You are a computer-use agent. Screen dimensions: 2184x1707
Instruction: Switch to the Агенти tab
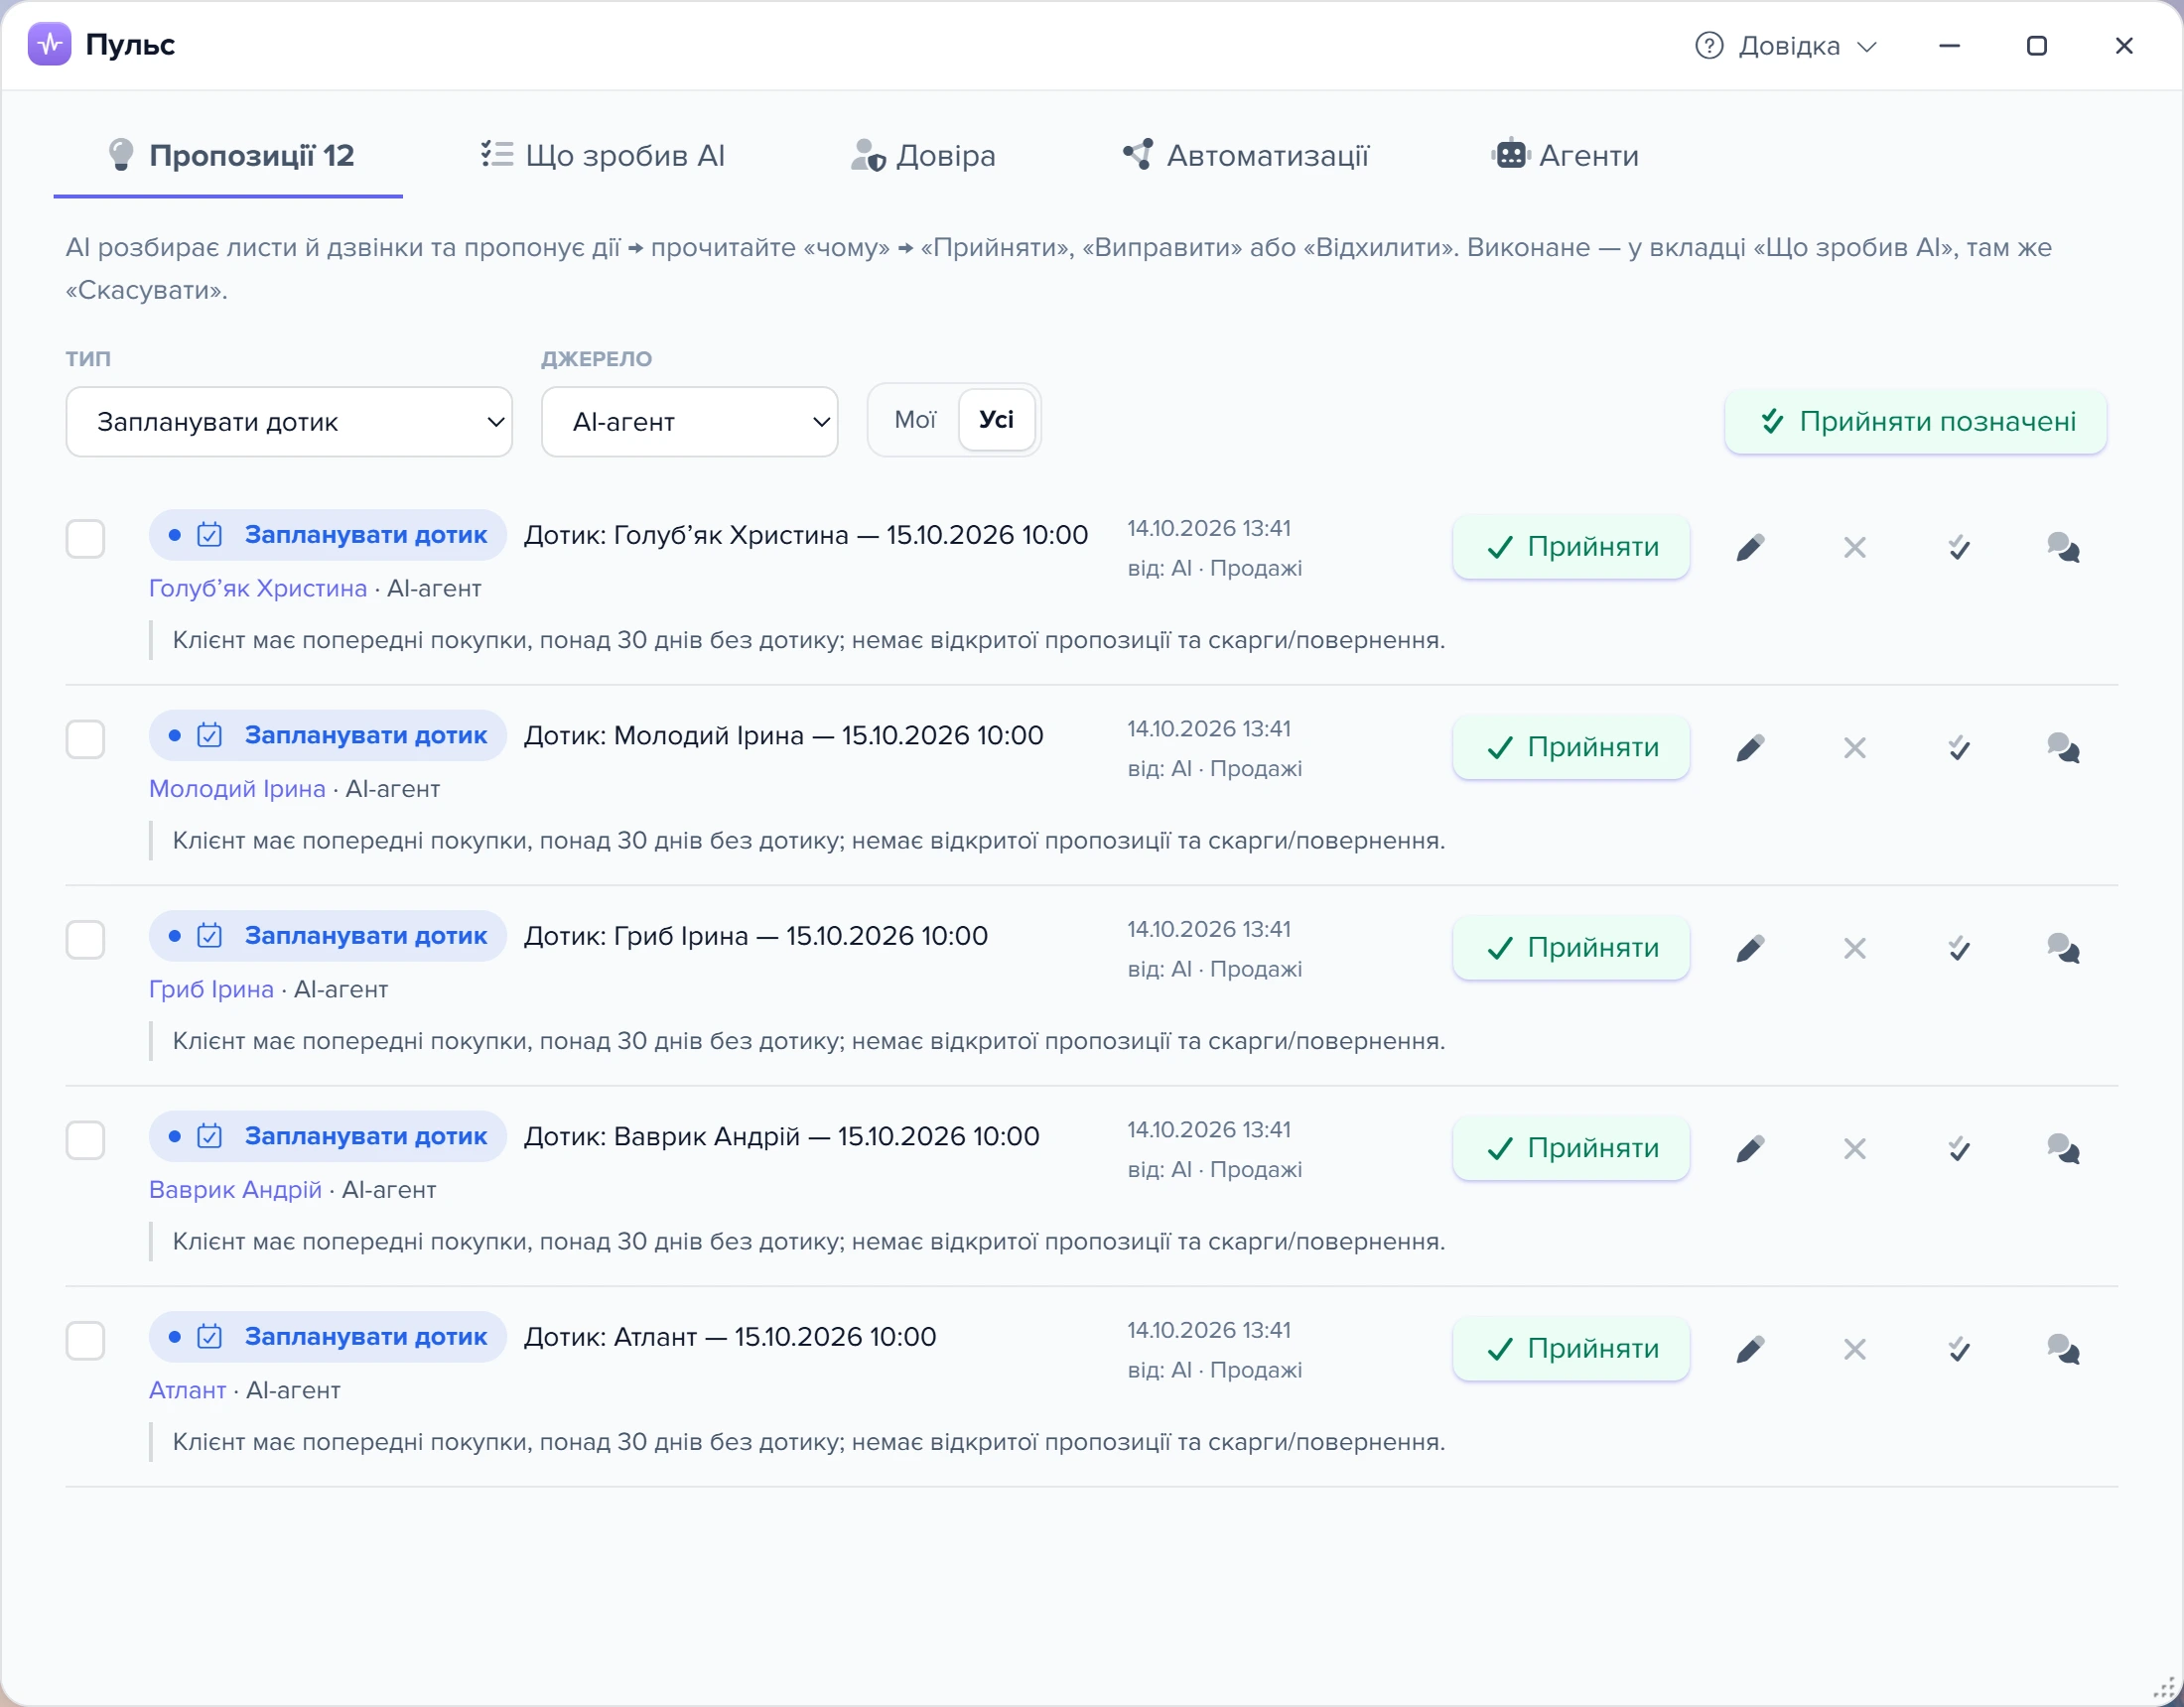1565,155
